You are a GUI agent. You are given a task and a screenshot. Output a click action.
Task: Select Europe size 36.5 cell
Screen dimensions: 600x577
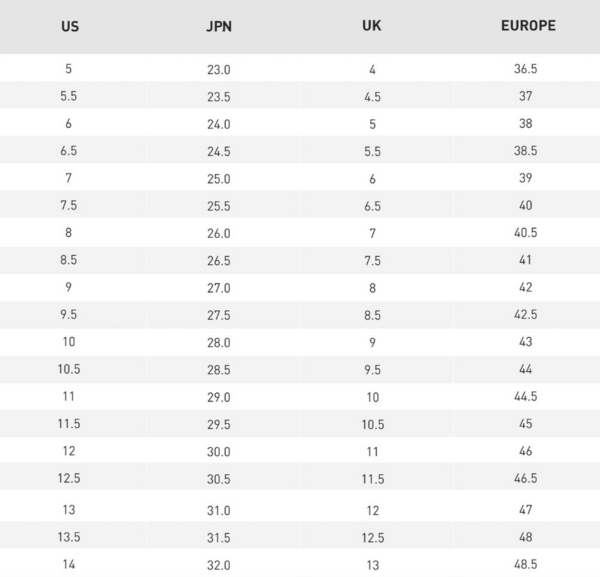[526, 70]
